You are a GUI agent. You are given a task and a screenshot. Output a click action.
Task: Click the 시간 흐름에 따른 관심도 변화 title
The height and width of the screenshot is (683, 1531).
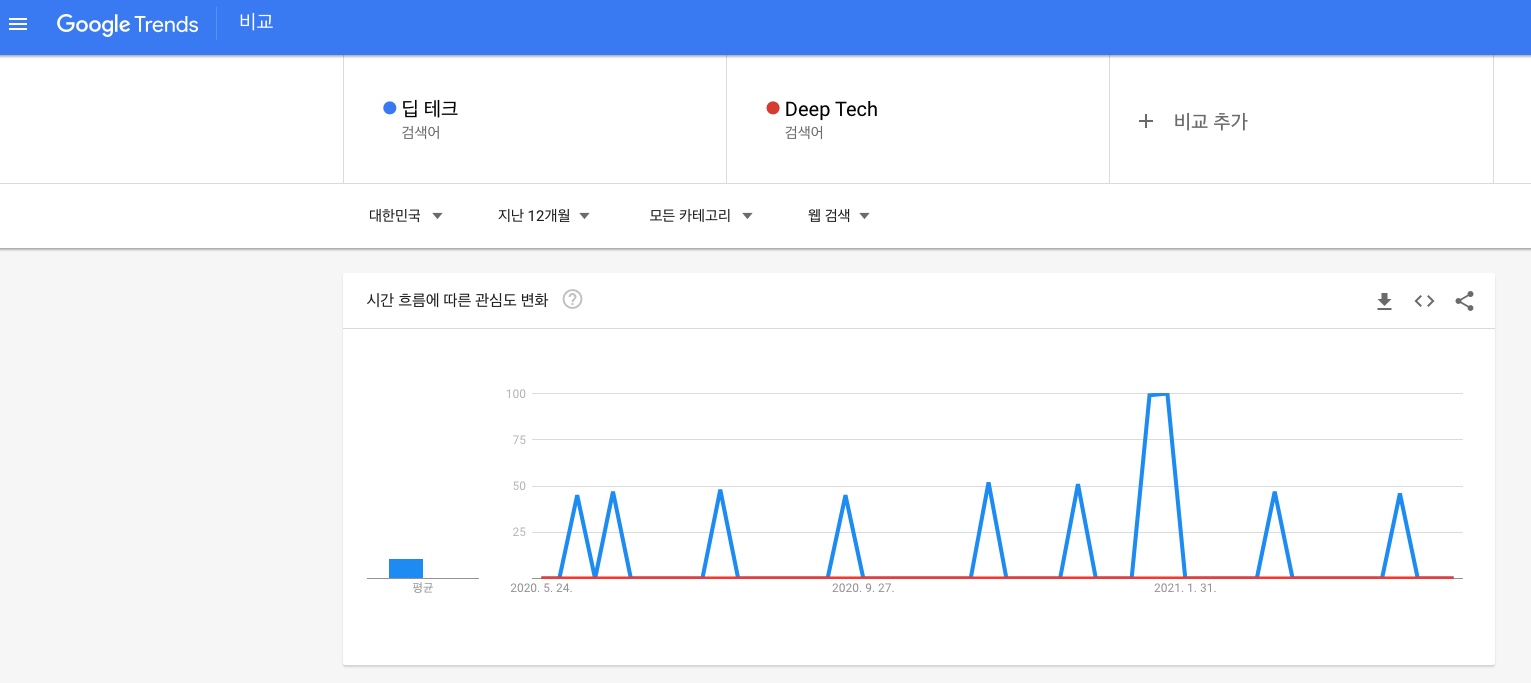457,299
